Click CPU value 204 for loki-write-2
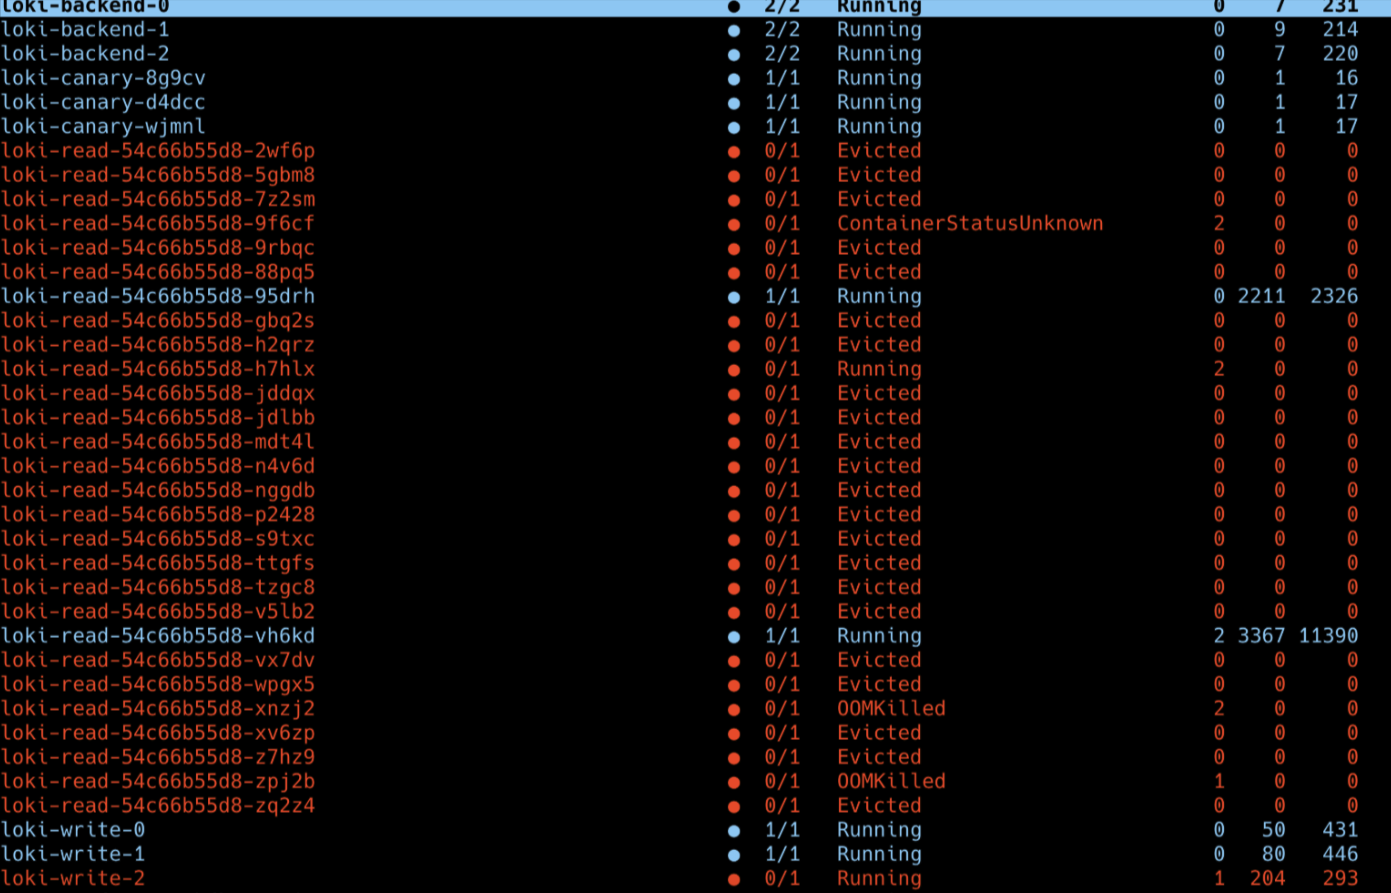Screen dimensions: 1391x893 (1267, 878)
